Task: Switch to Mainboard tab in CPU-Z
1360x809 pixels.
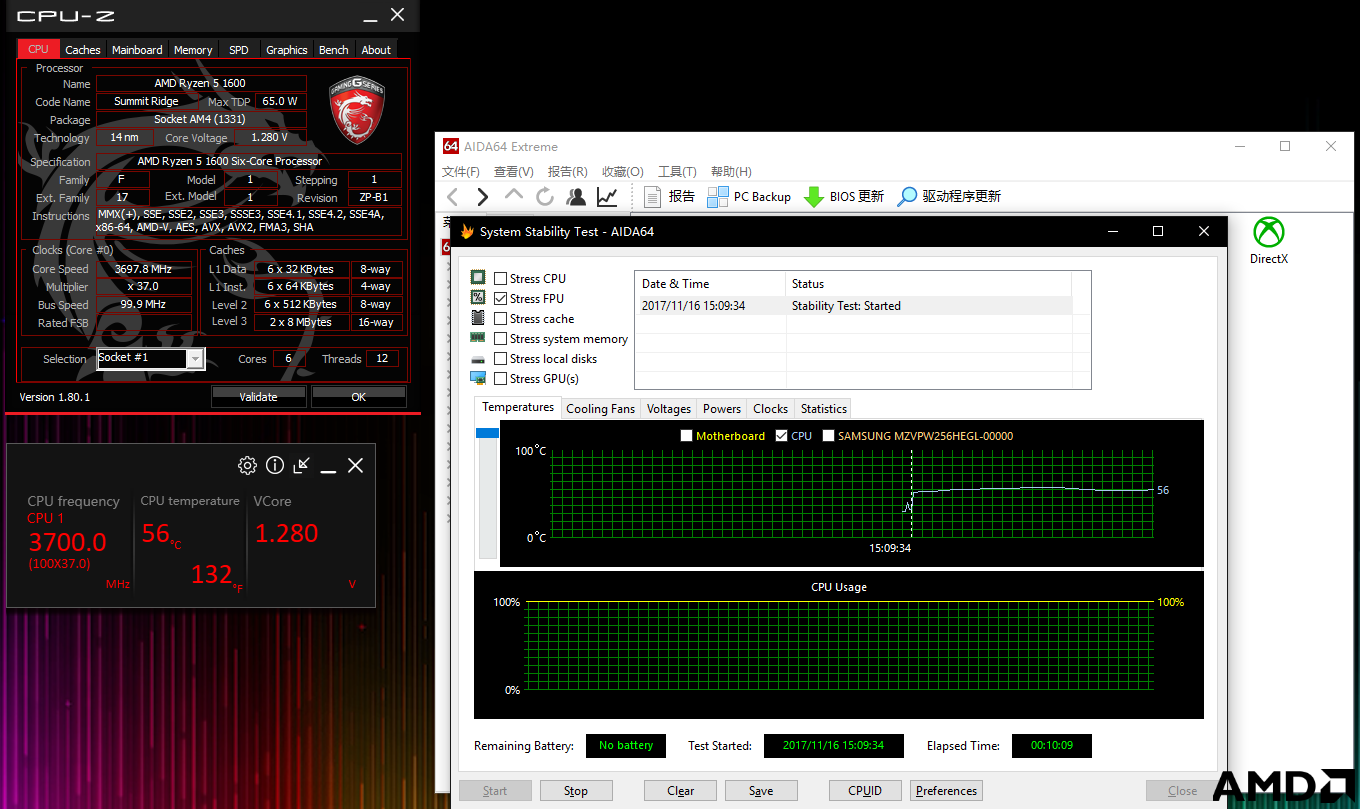Action: pos(137,50)
